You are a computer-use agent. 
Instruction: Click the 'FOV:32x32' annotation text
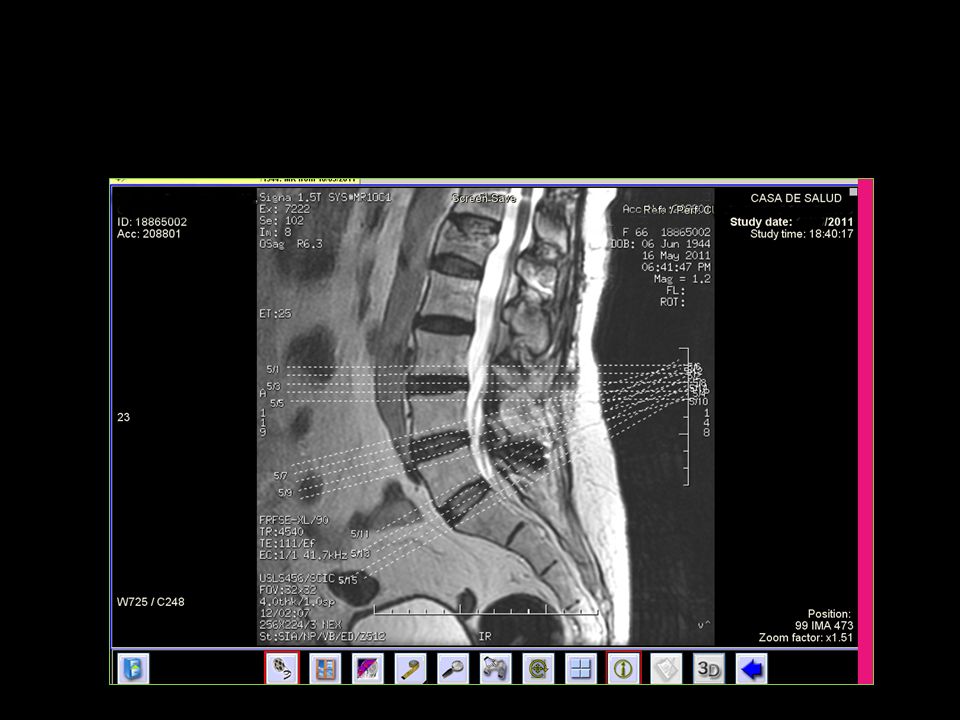(287, 590)
